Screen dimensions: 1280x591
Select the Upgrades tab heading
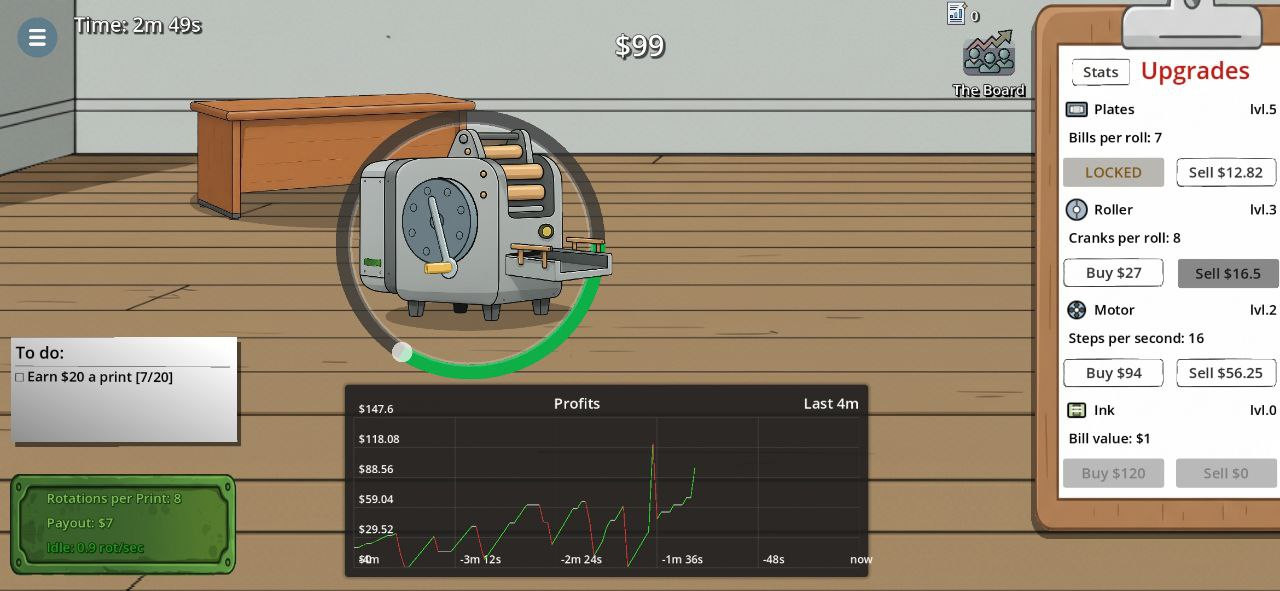[x=1194, y=71]
